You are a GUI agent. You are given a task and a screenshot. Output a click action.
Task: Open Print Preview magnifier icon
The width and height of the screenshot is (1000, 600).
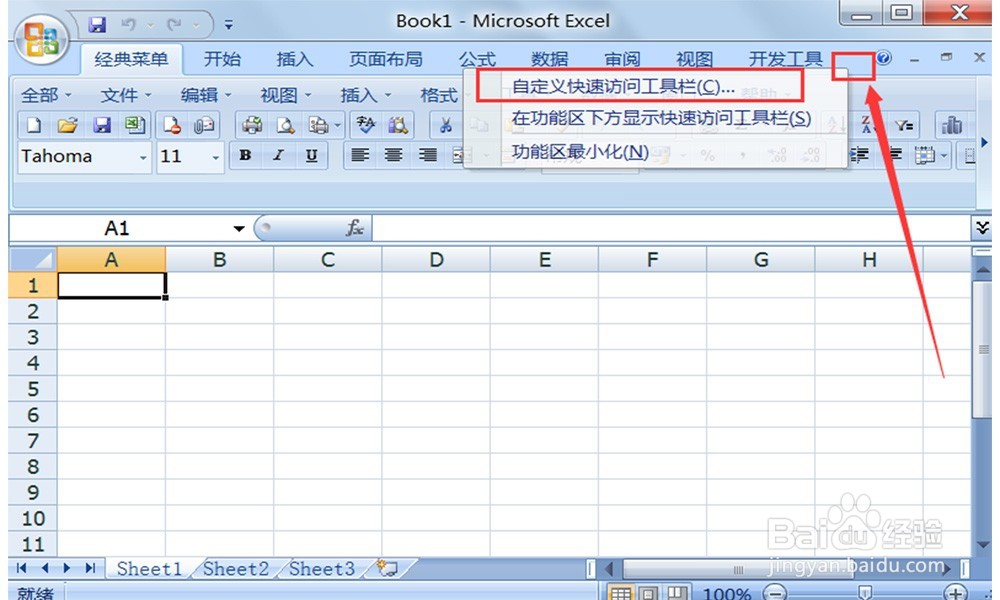point(285,125)
